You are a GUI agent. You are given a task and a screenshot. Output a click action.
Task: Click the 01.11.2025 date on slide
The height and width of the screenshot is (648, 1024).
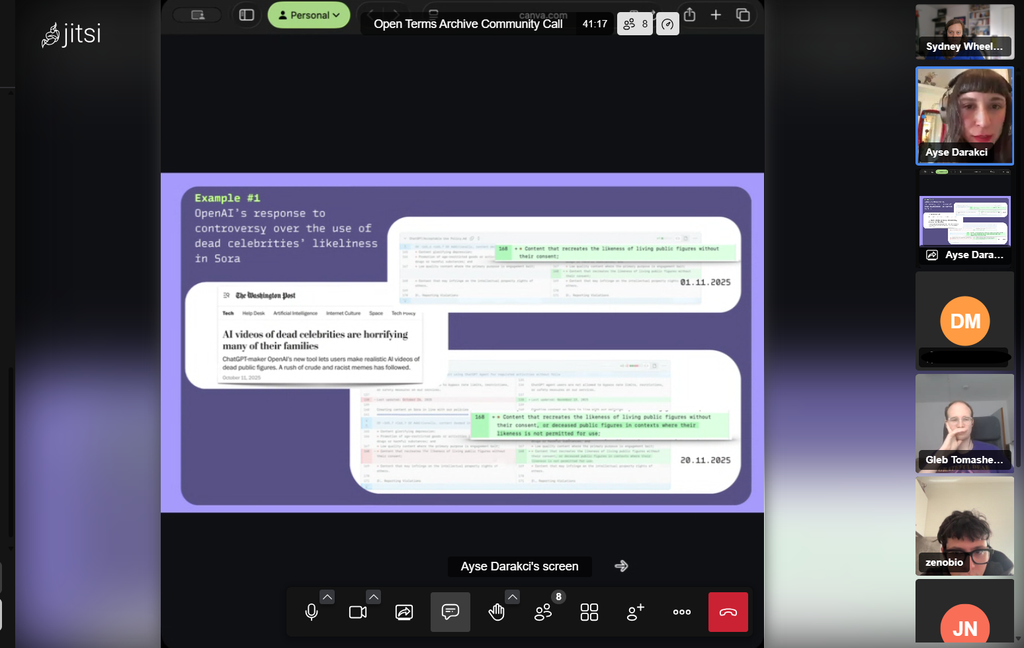(705, 282)
